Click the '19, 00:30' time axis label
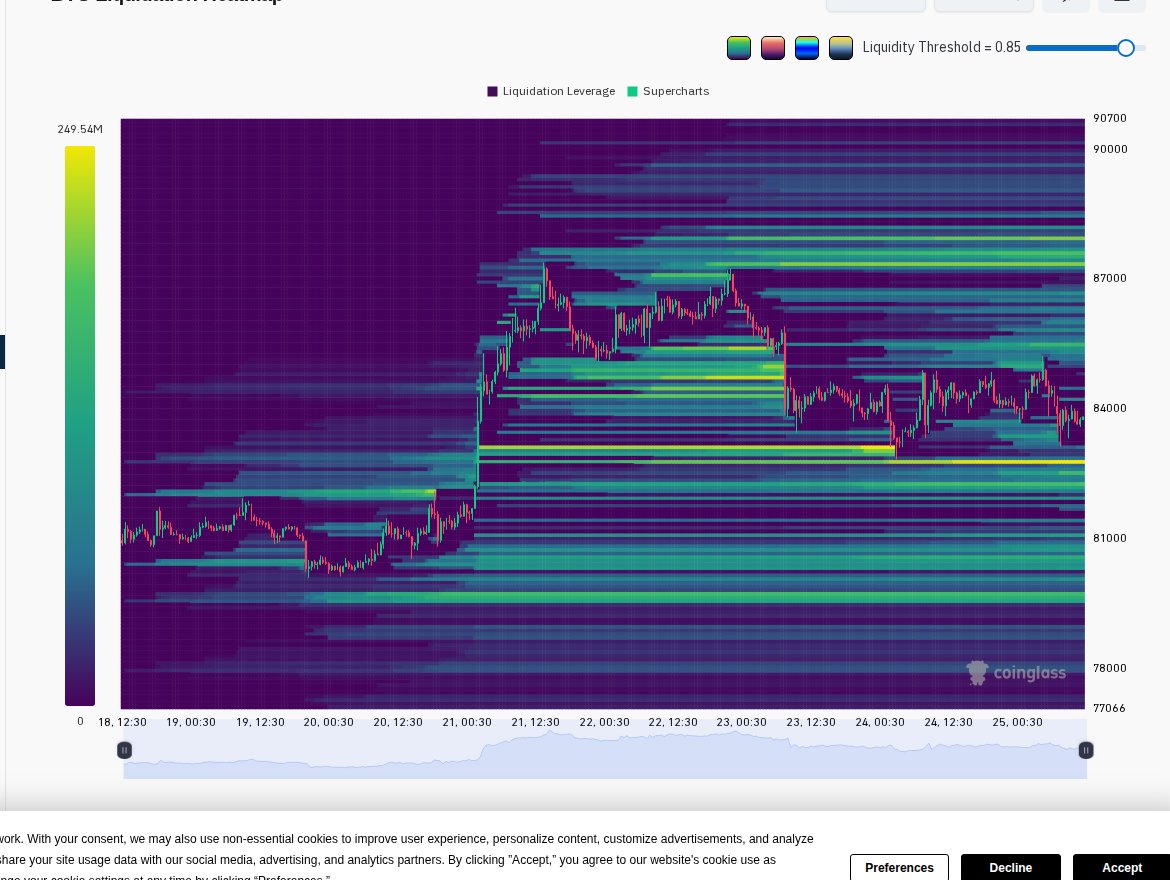This screenshot has height=880, width=1170. click(191, 722)
